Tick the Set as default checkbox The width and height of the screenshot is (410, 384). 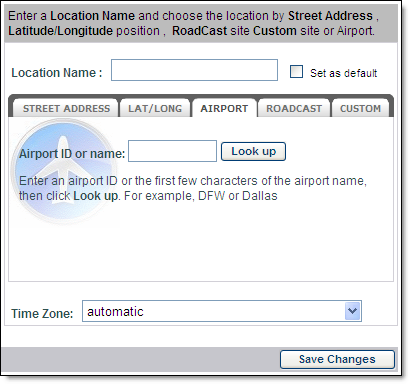[x=296, y=72]
